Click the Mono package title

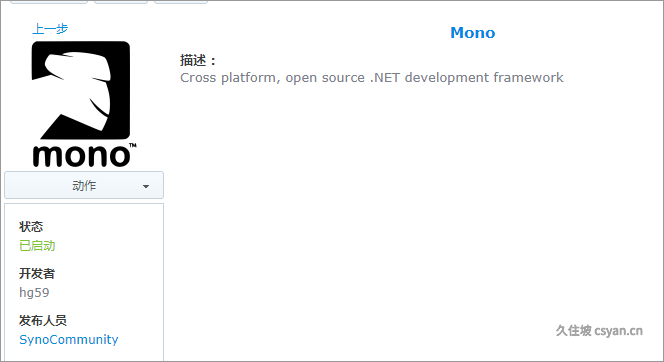pyautogui.click(x=473, y=33)
